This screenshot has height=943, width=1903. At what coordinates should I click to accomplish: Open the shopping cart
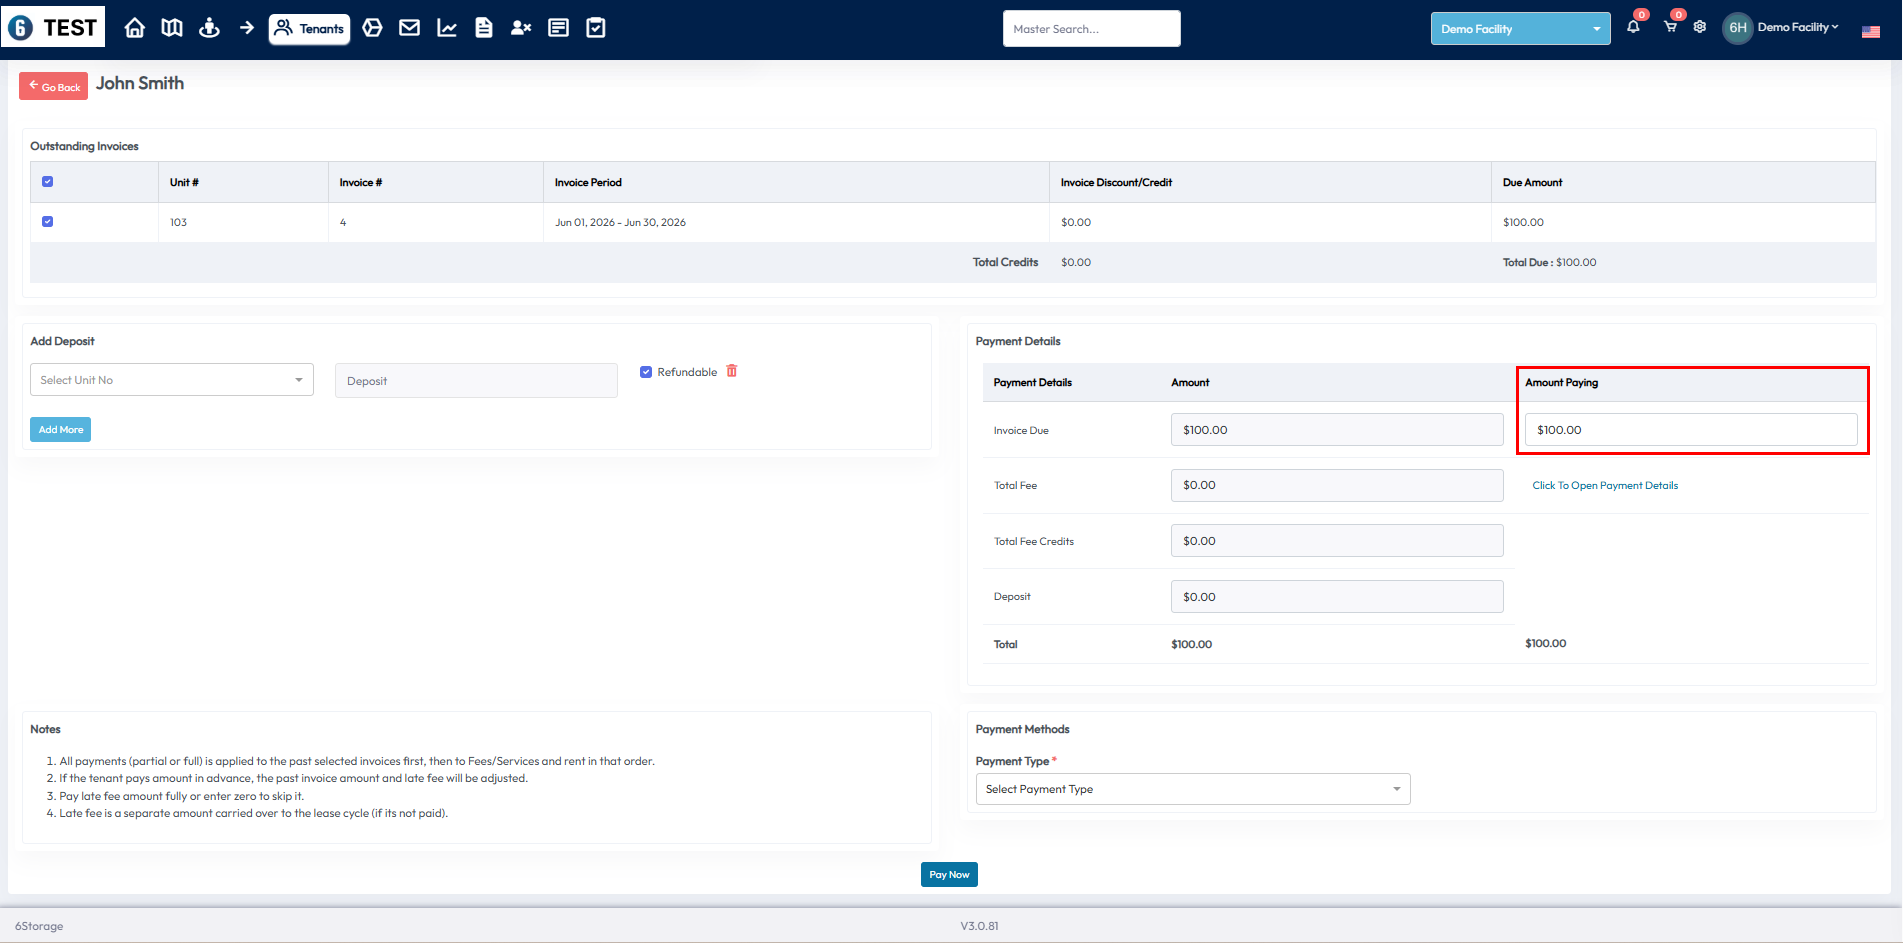1670,27
